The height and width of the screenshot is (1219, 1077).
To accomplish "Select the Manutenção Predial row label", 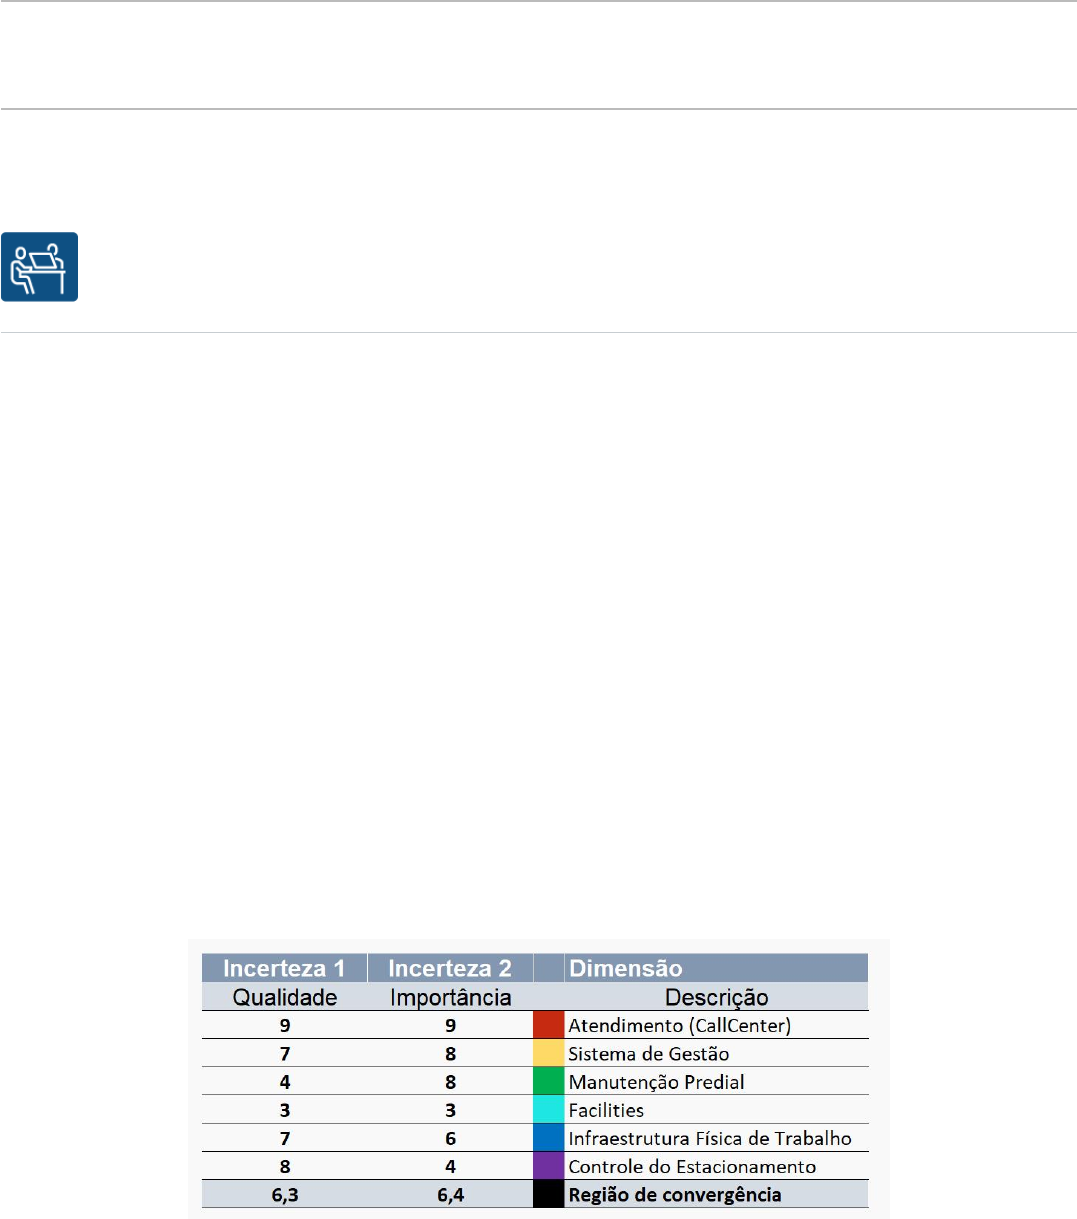I will click(x=656, y=1082).
